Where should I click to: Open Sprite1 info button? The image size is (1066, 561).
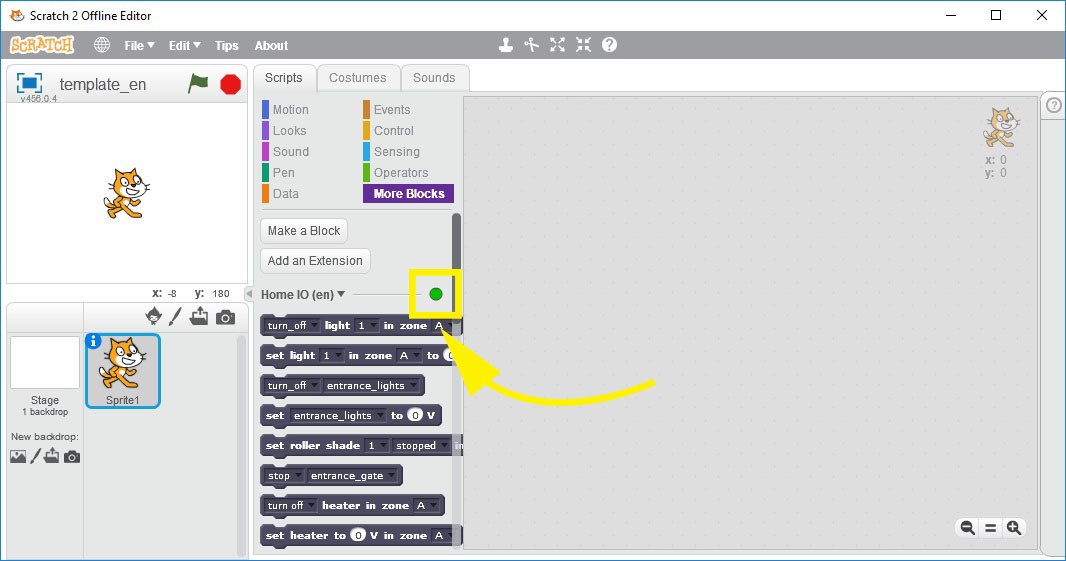95,342
